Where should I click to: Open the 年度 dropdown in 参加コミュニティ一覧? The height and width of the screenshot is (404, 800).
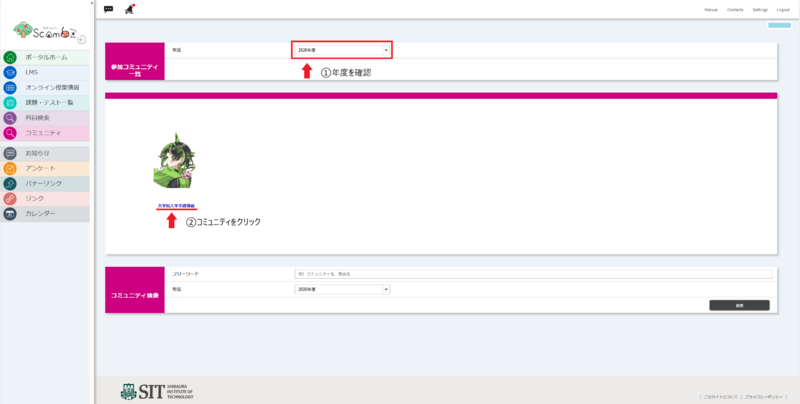click(341, 49)
